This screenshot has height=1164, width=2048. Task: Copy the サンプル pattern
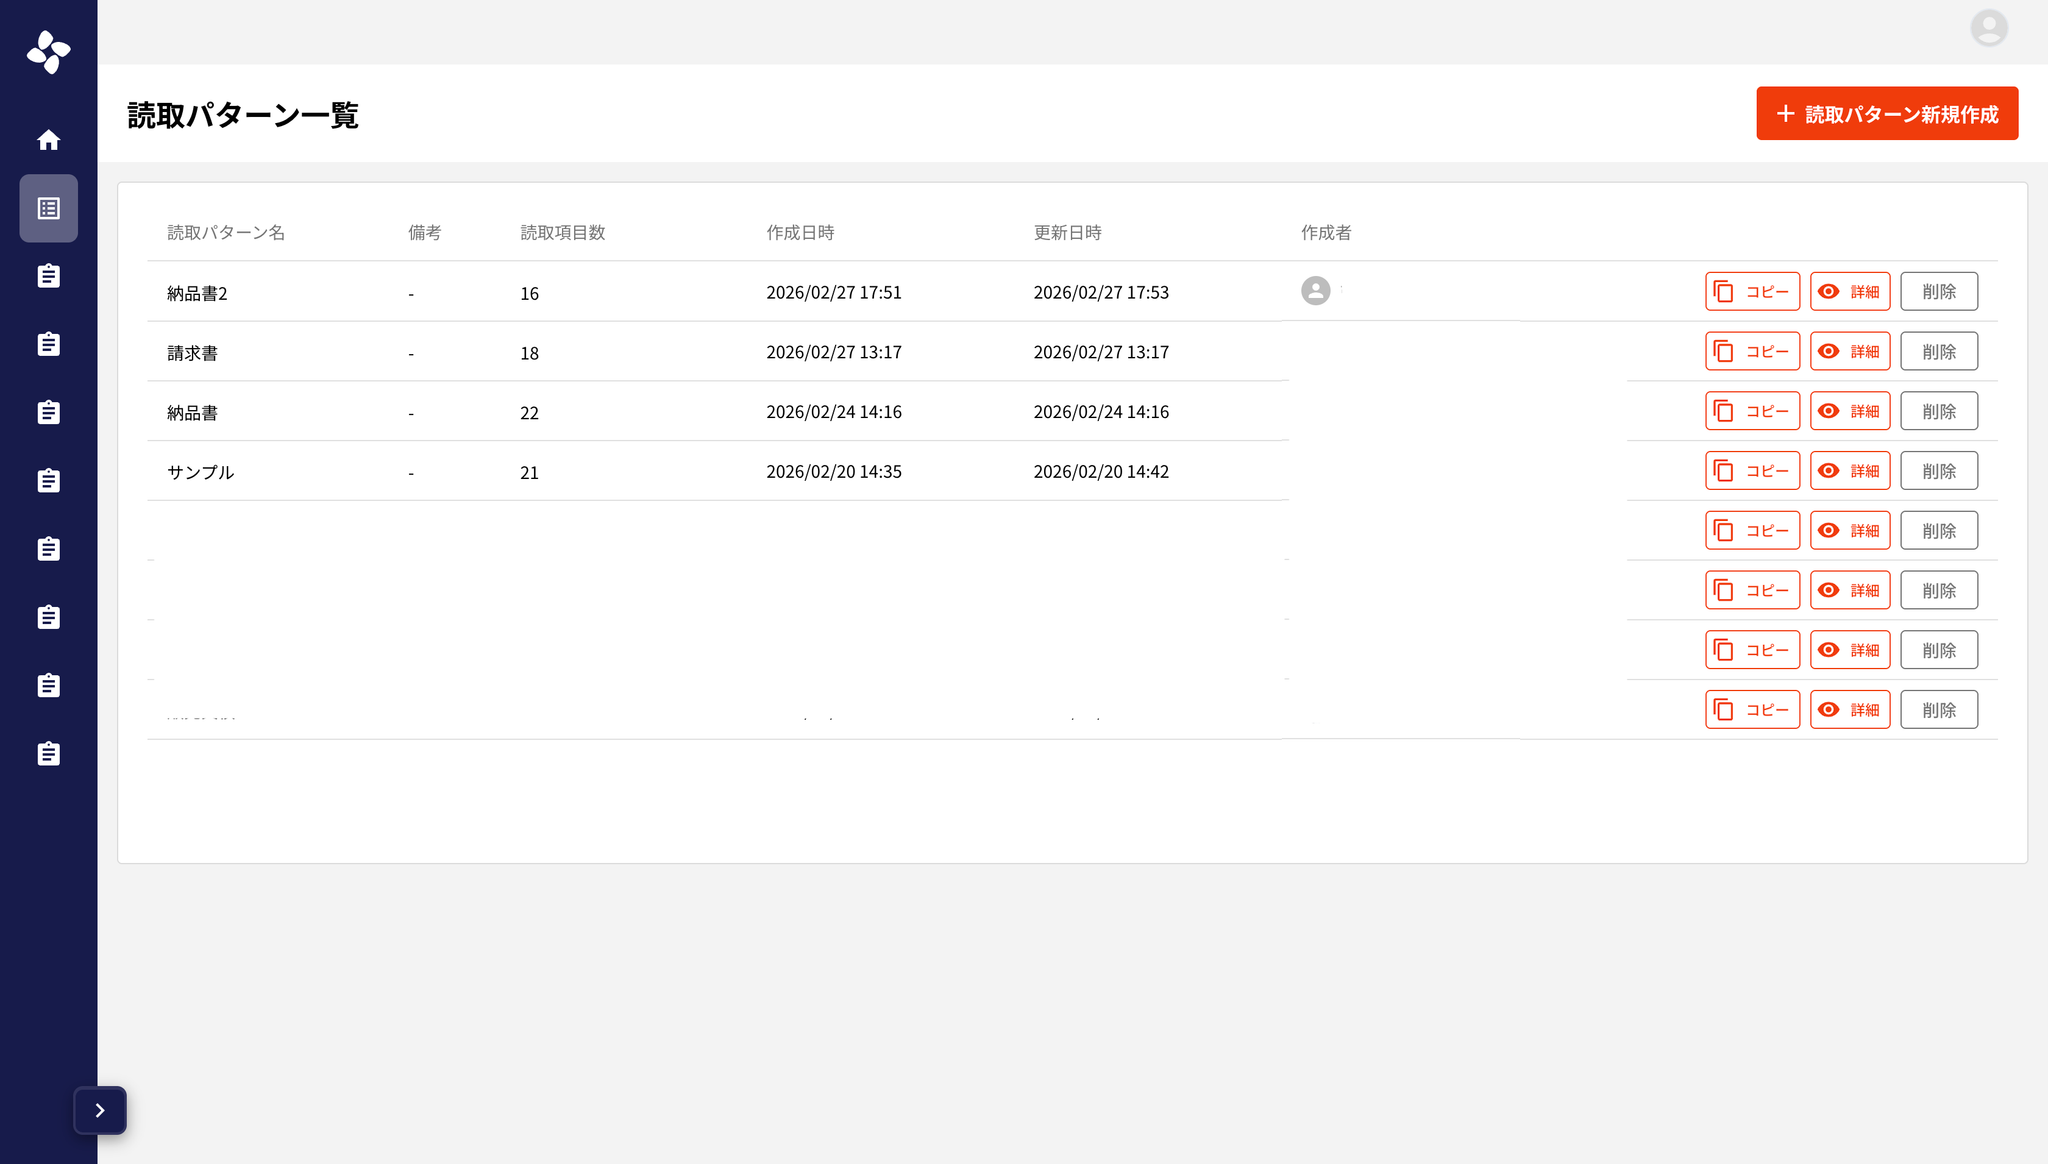tap(1752, 471)
